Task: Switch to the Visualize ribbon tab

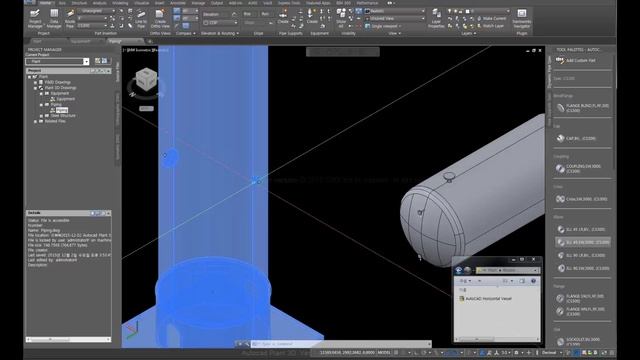Action: pyautogui.click(x=142, y=3)
